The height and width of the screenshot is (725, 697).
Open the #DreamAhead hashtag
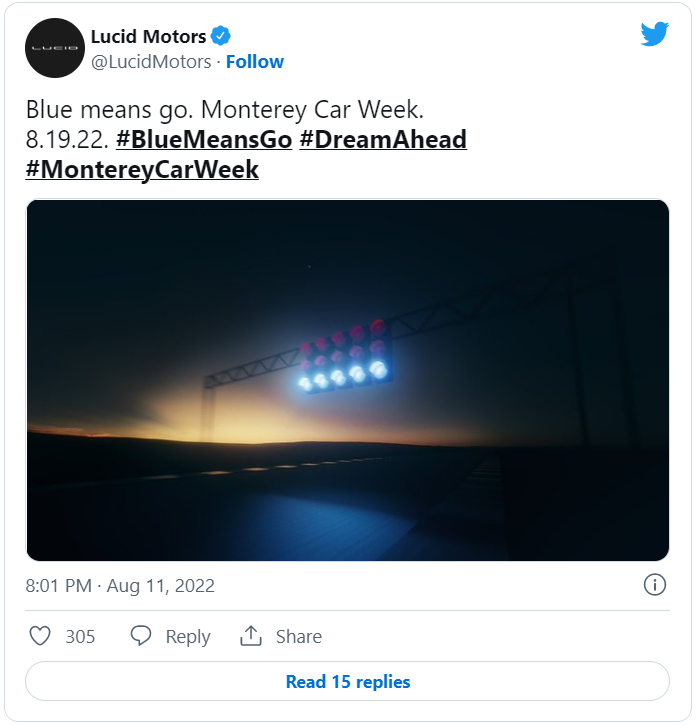click(x=383, y=140)
